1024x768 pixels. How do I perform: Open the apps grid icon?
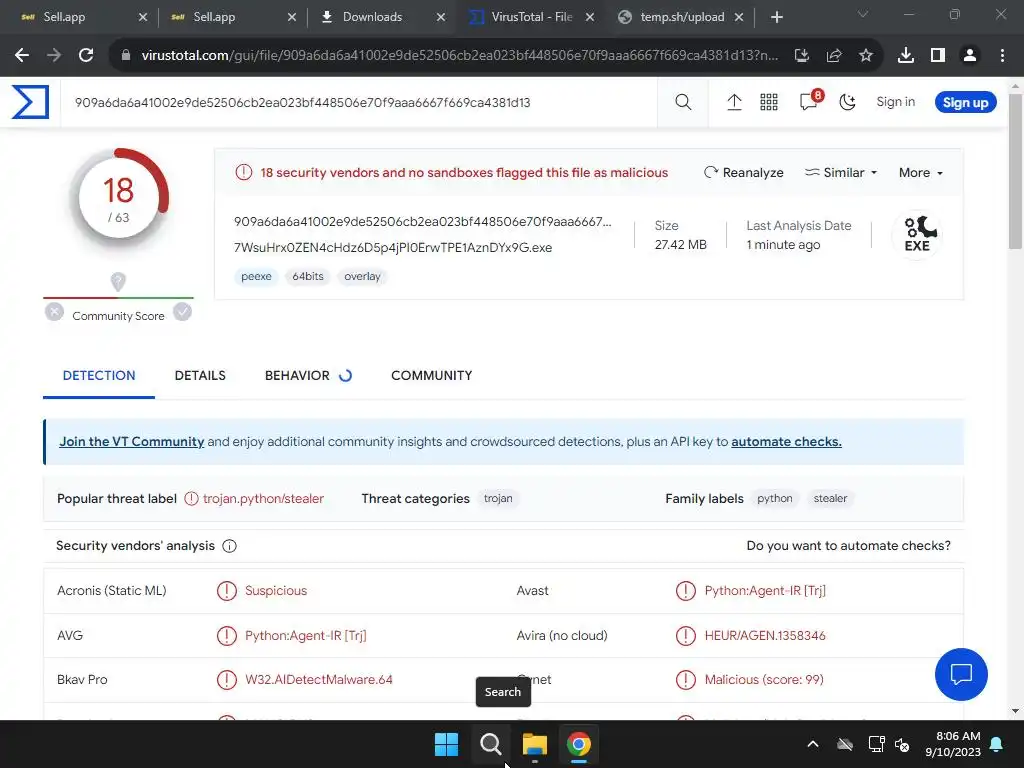[769, 103]
